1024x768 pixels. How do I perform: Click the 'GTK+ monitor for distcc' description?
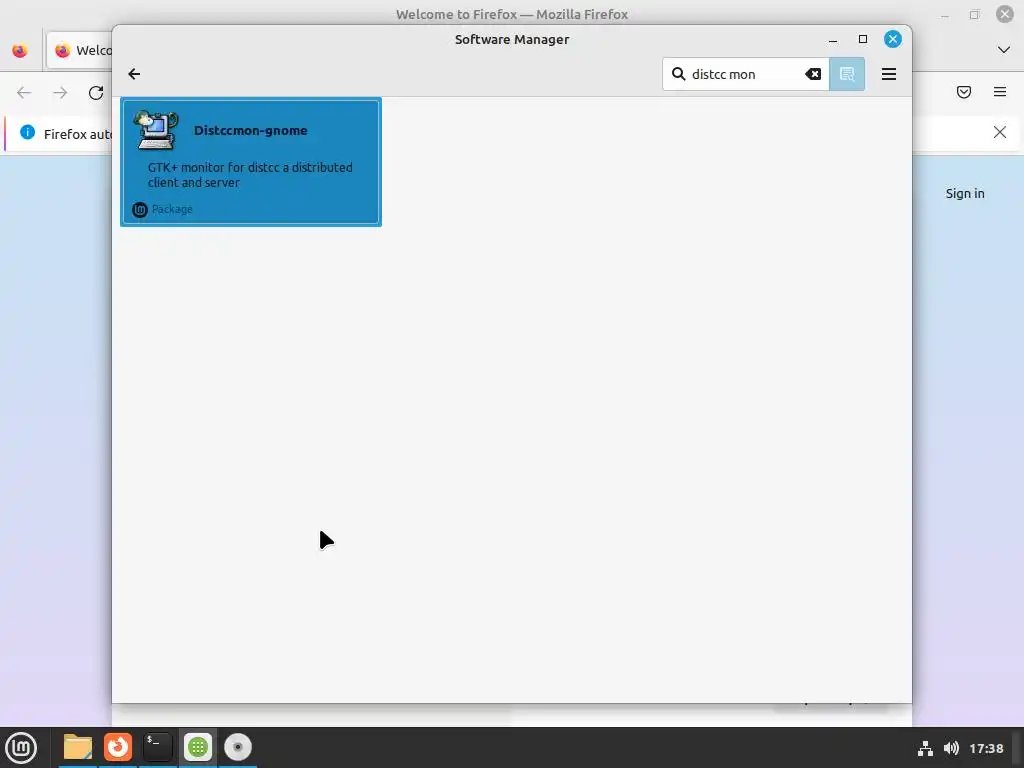pyautogui.click(x=250, y=174)
